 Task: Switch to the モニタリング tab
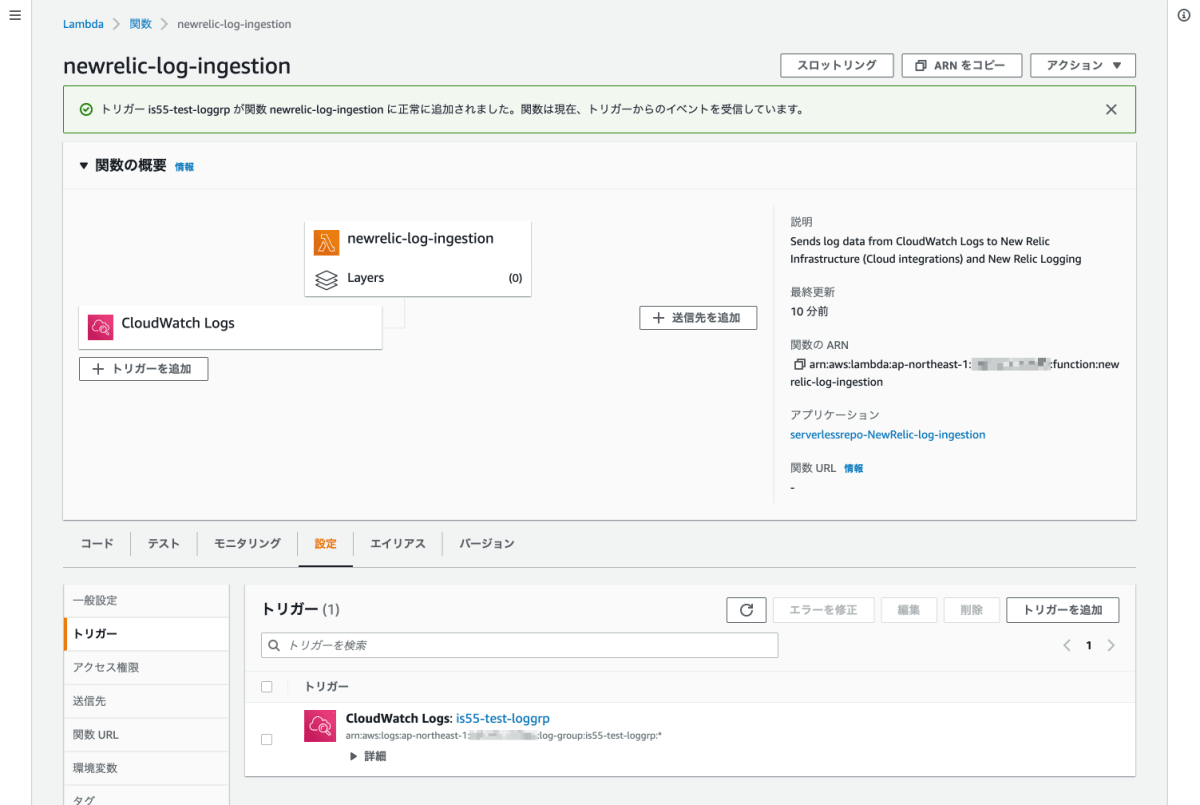coord(247,544)
